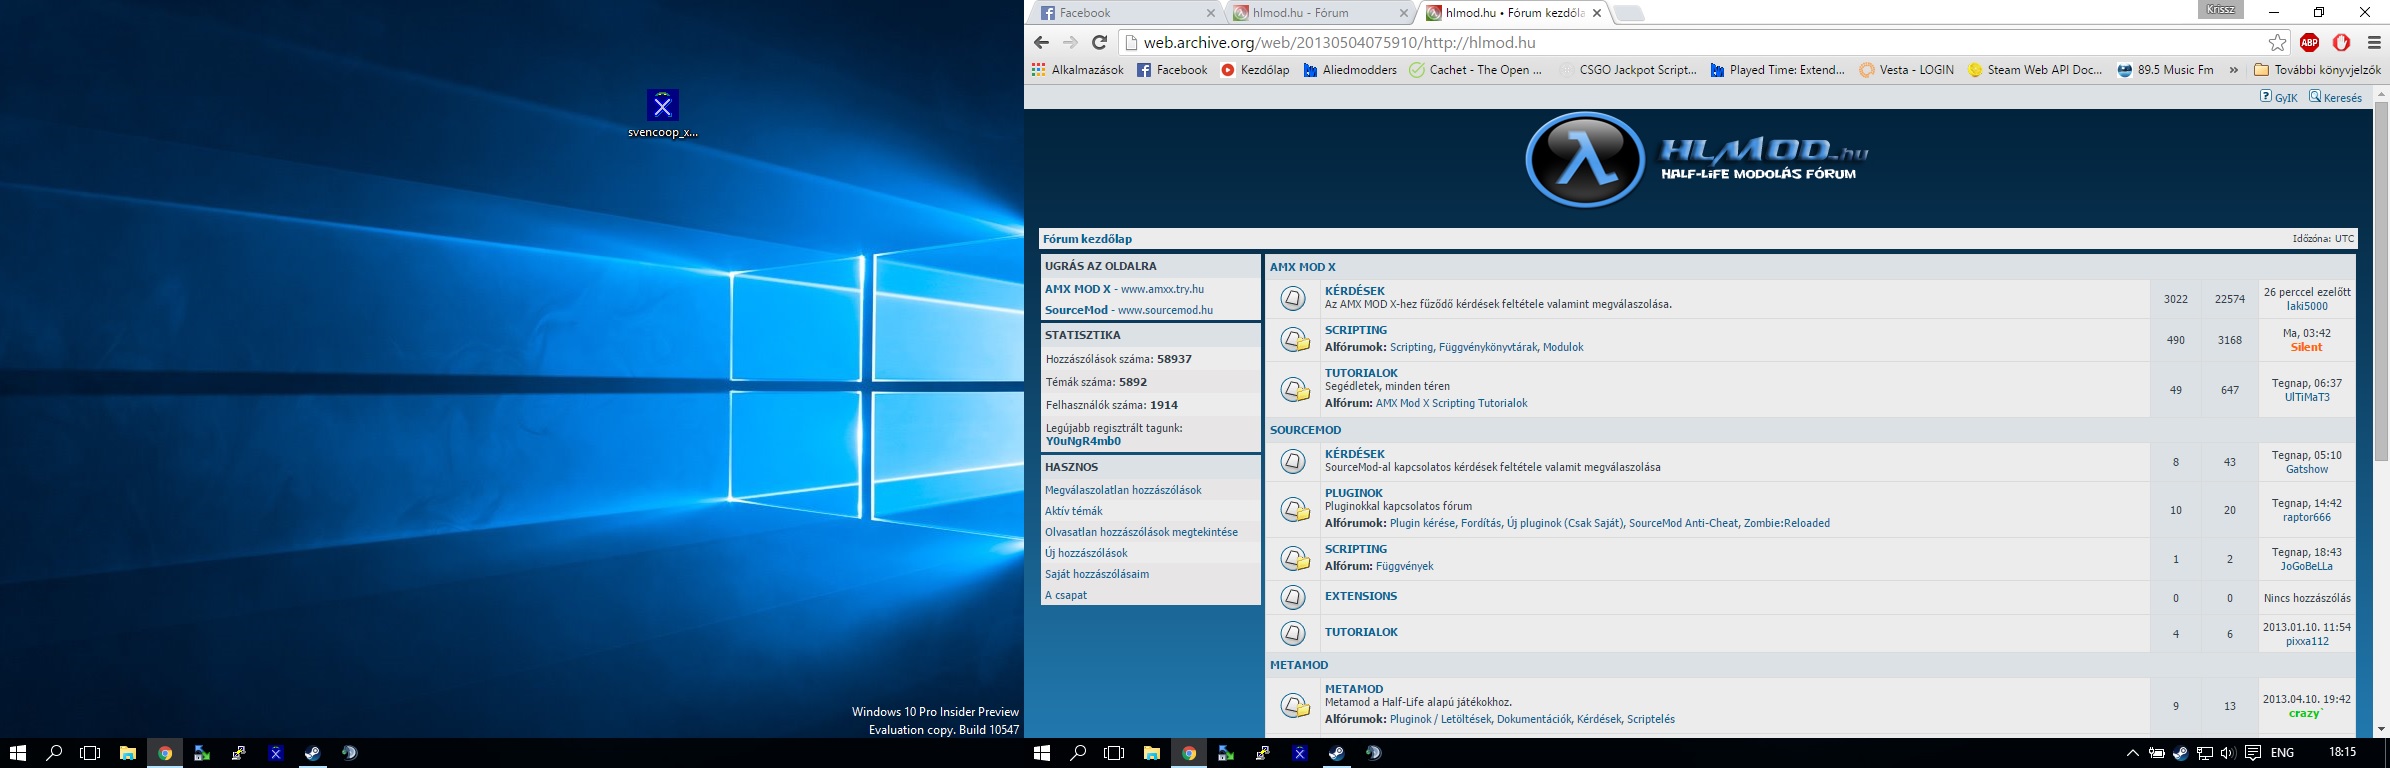Open the EXTENSIONS forum
Screen dimensions: 2390x768
(1360, 596)
